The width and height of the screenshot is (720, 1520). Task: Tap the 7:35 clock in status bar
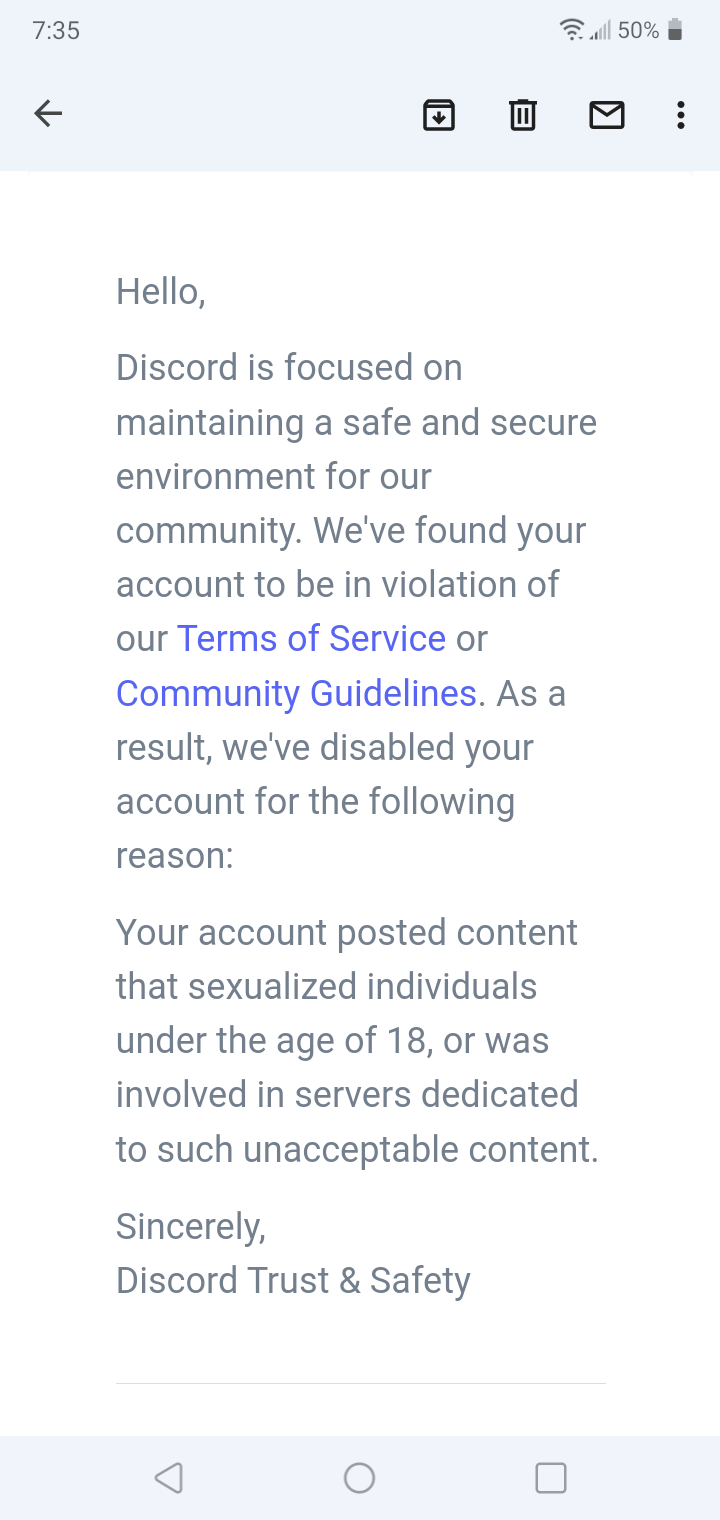click(56, 30)
